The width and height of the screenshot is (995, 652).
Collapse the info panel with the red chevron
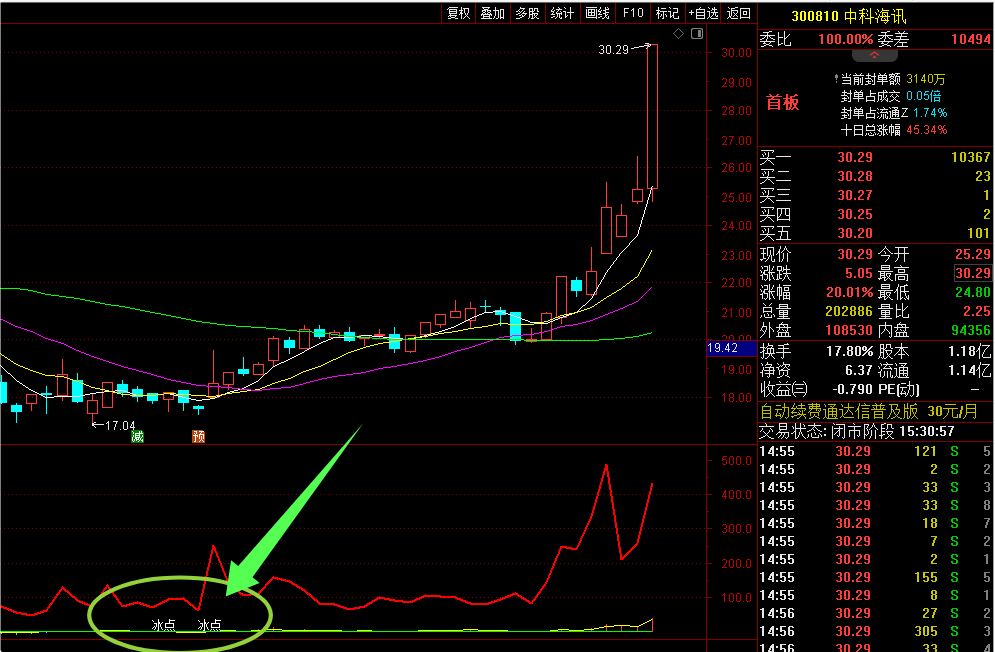click(x=874, y=56)
